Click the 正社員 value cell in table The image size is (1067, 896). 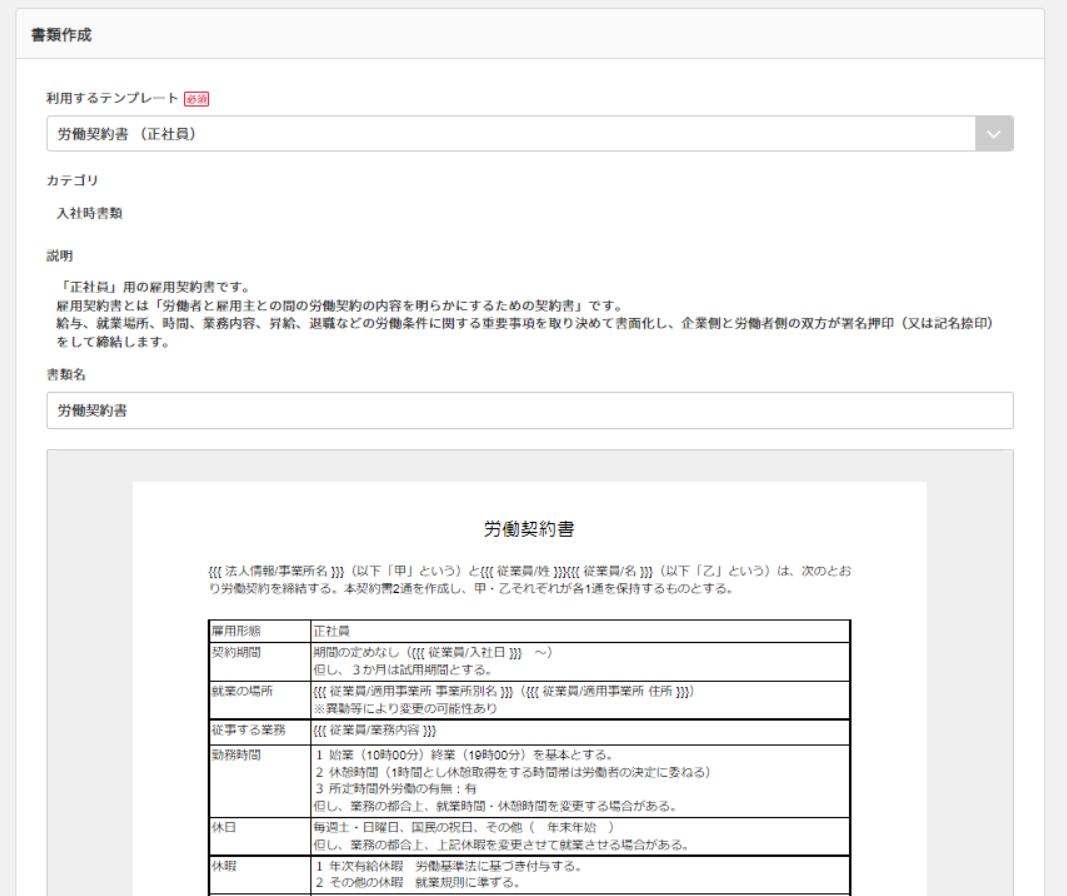pos(580,631)
